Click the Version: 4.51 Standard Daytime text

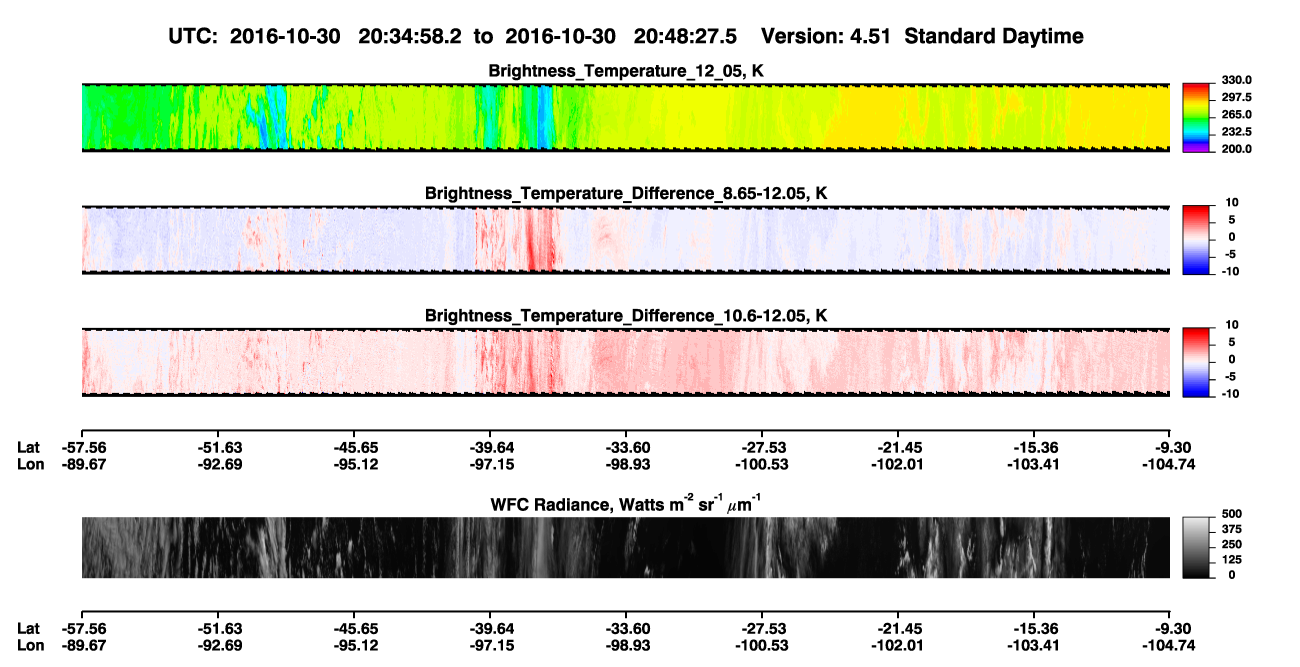click(922, 37)
